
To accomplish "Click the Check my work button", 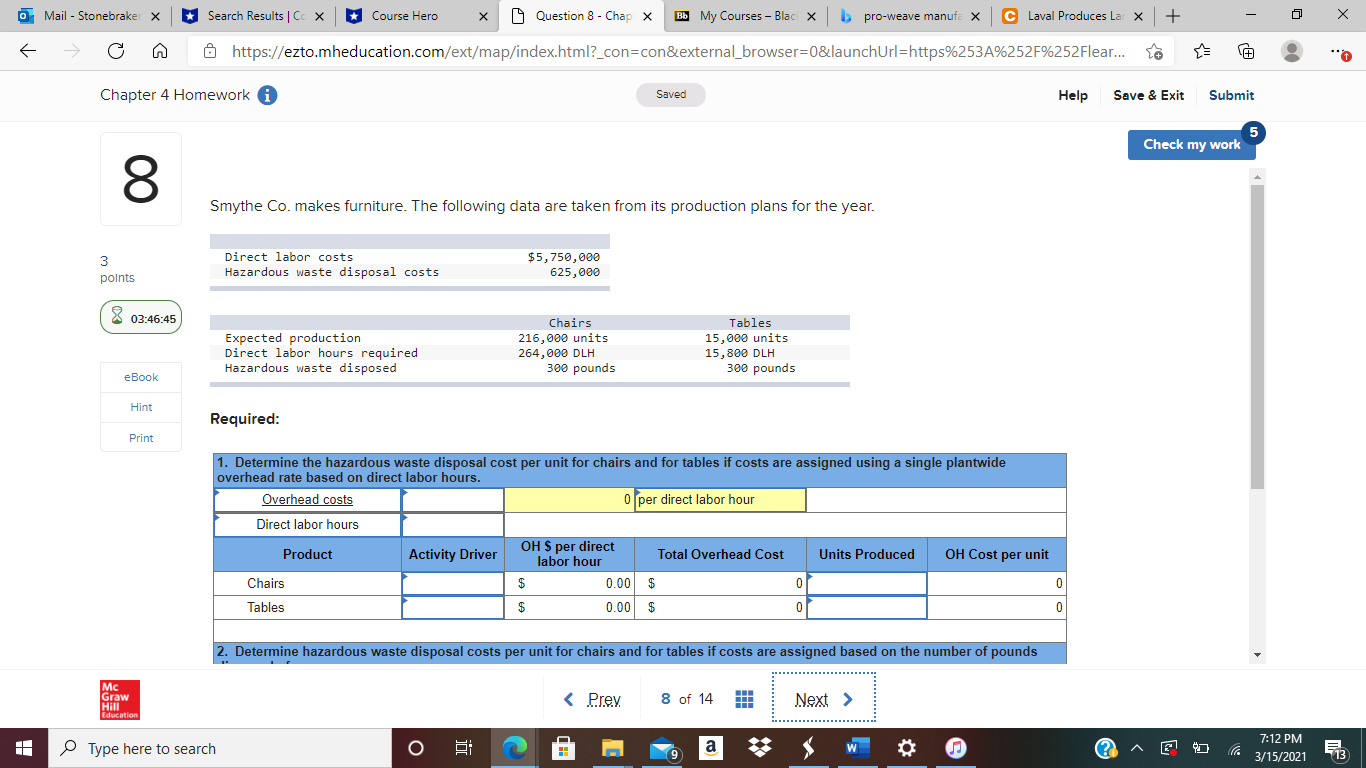I will [1191, 144].
